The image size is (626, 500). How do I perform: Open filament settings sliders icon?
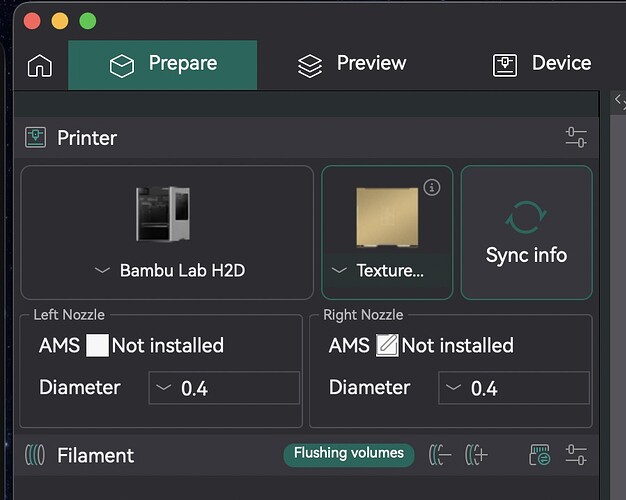tap(576, 455)
